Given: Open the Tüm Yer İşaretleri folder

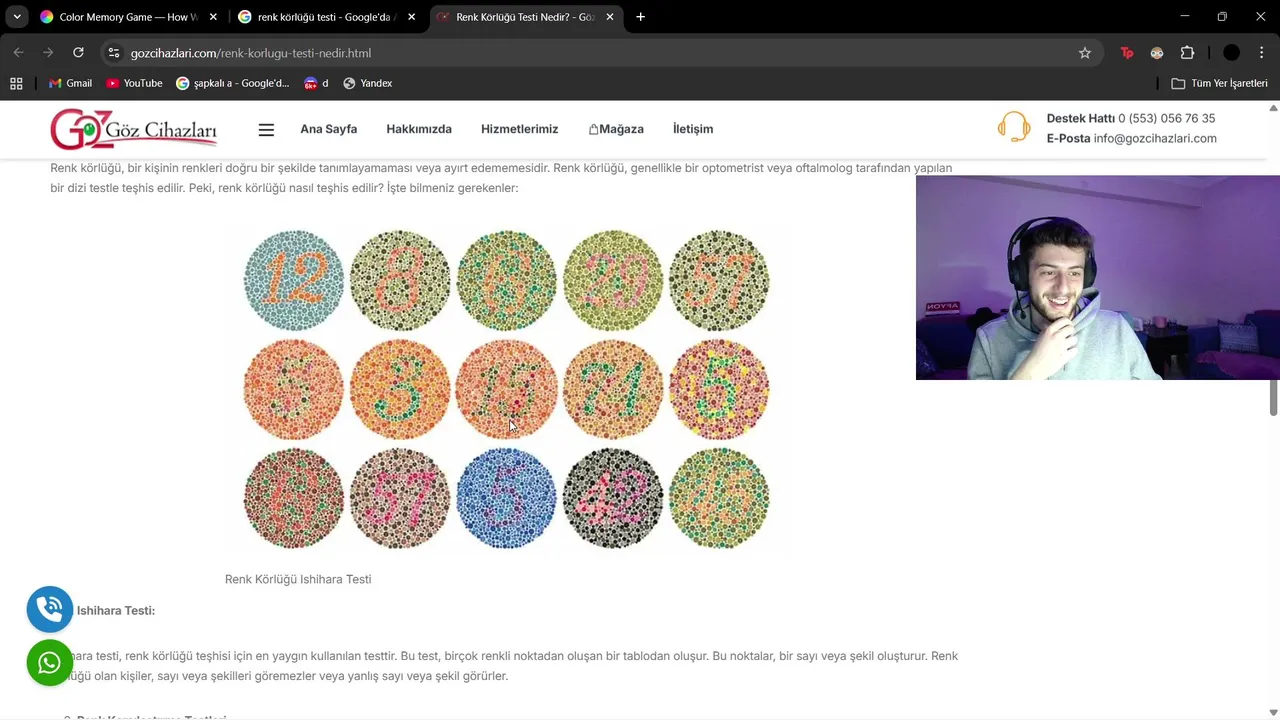Looking at the screenshot, I should 1219,83.
